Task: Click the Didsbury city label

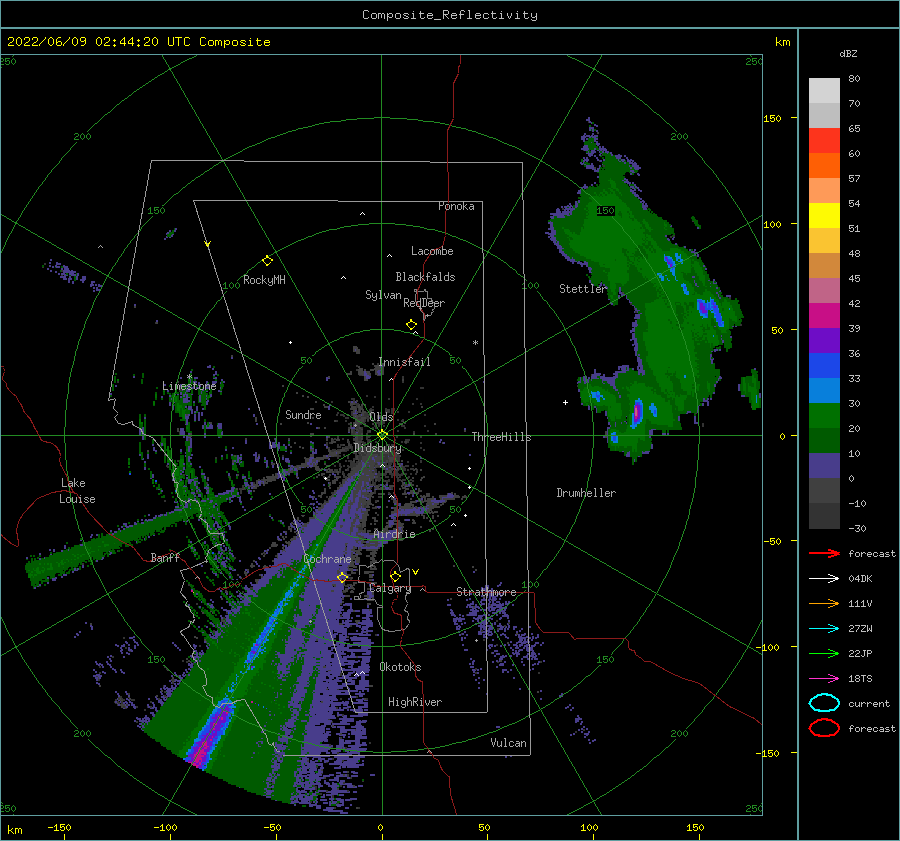Action: (377, 448)
